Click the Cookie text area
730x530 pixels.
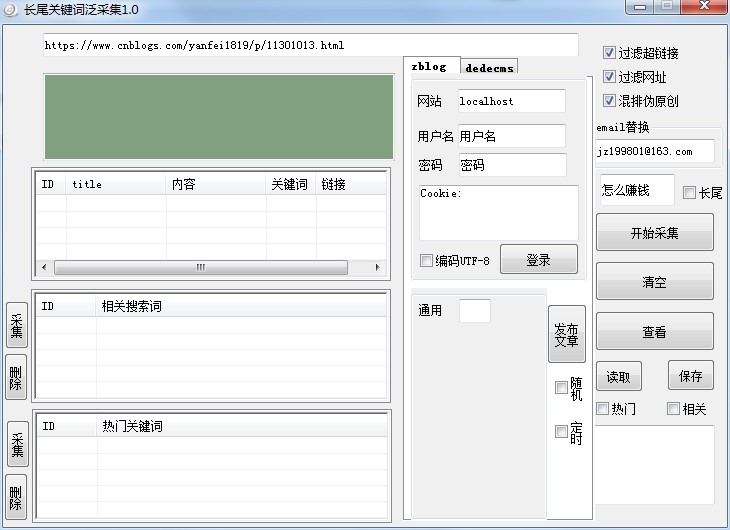click(x=499, y=213)
